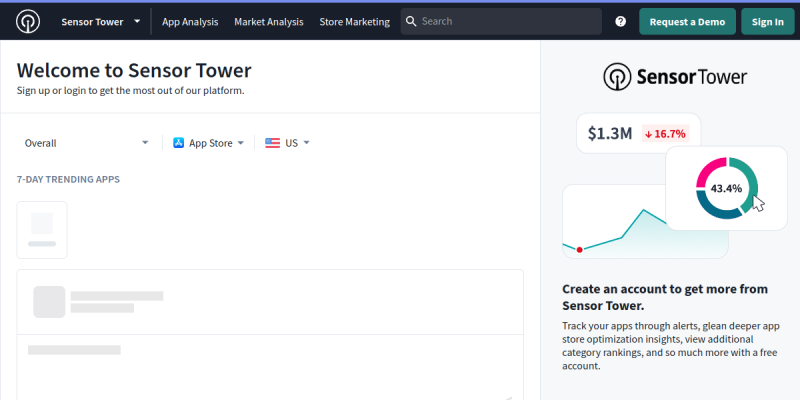Open the help question mark icon
Viewport: 800px width, 400px height.
click(x=620, y=21)
